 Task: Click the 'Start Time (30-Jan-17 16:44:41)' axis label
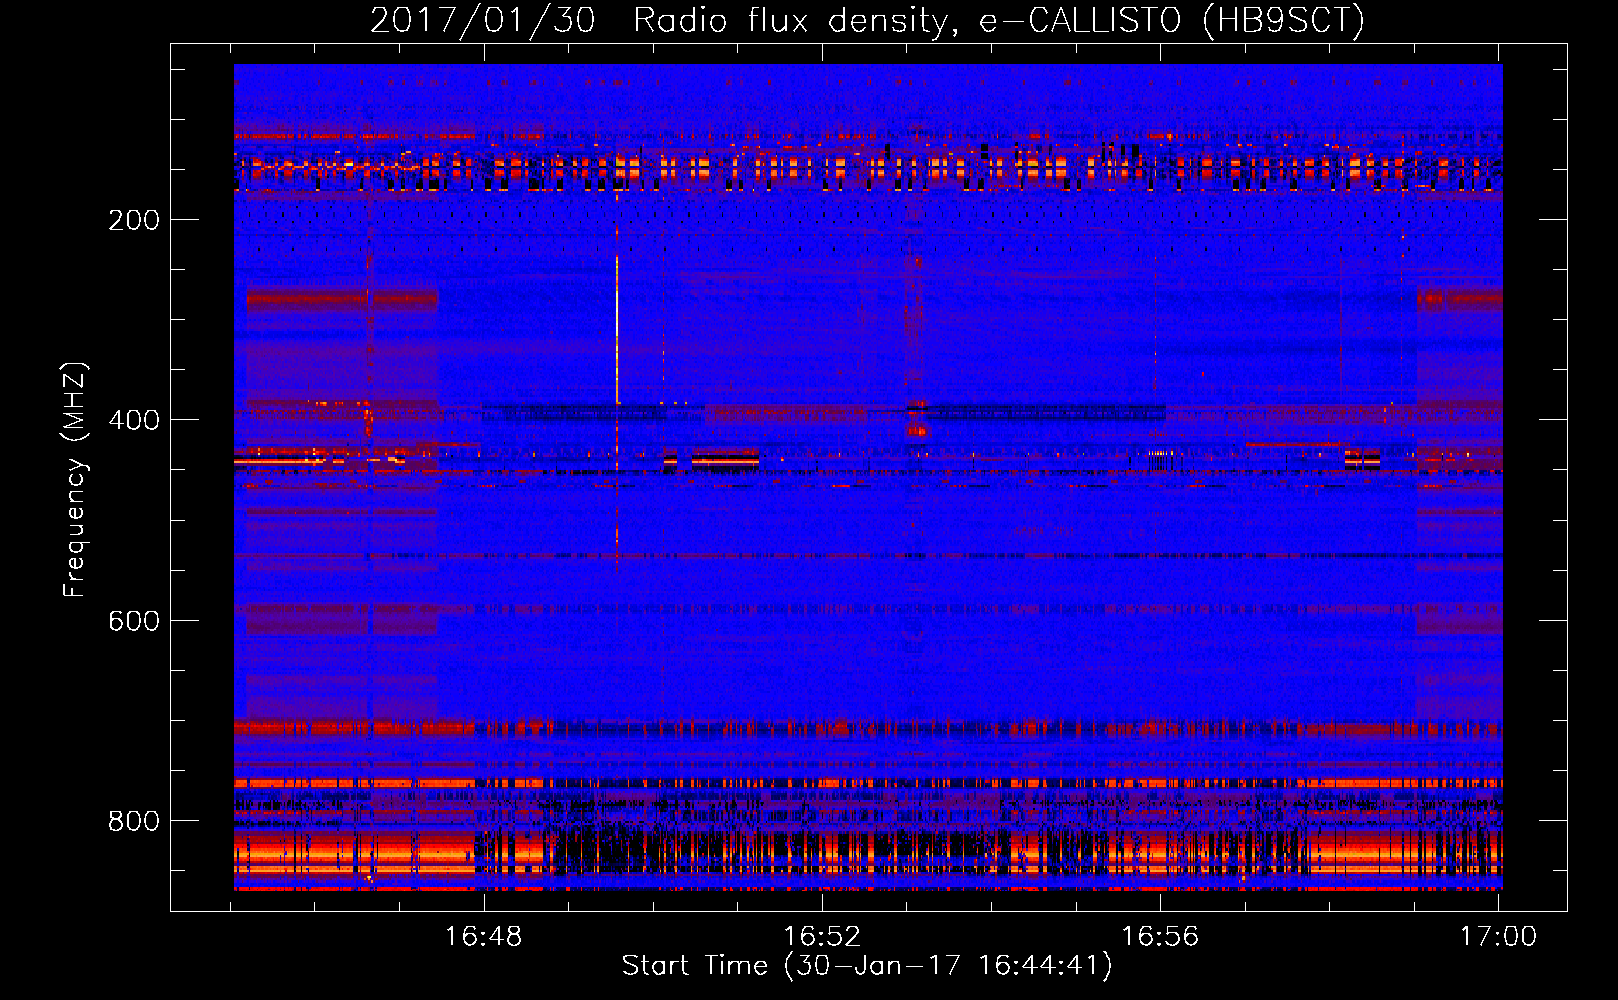[866, 966]
